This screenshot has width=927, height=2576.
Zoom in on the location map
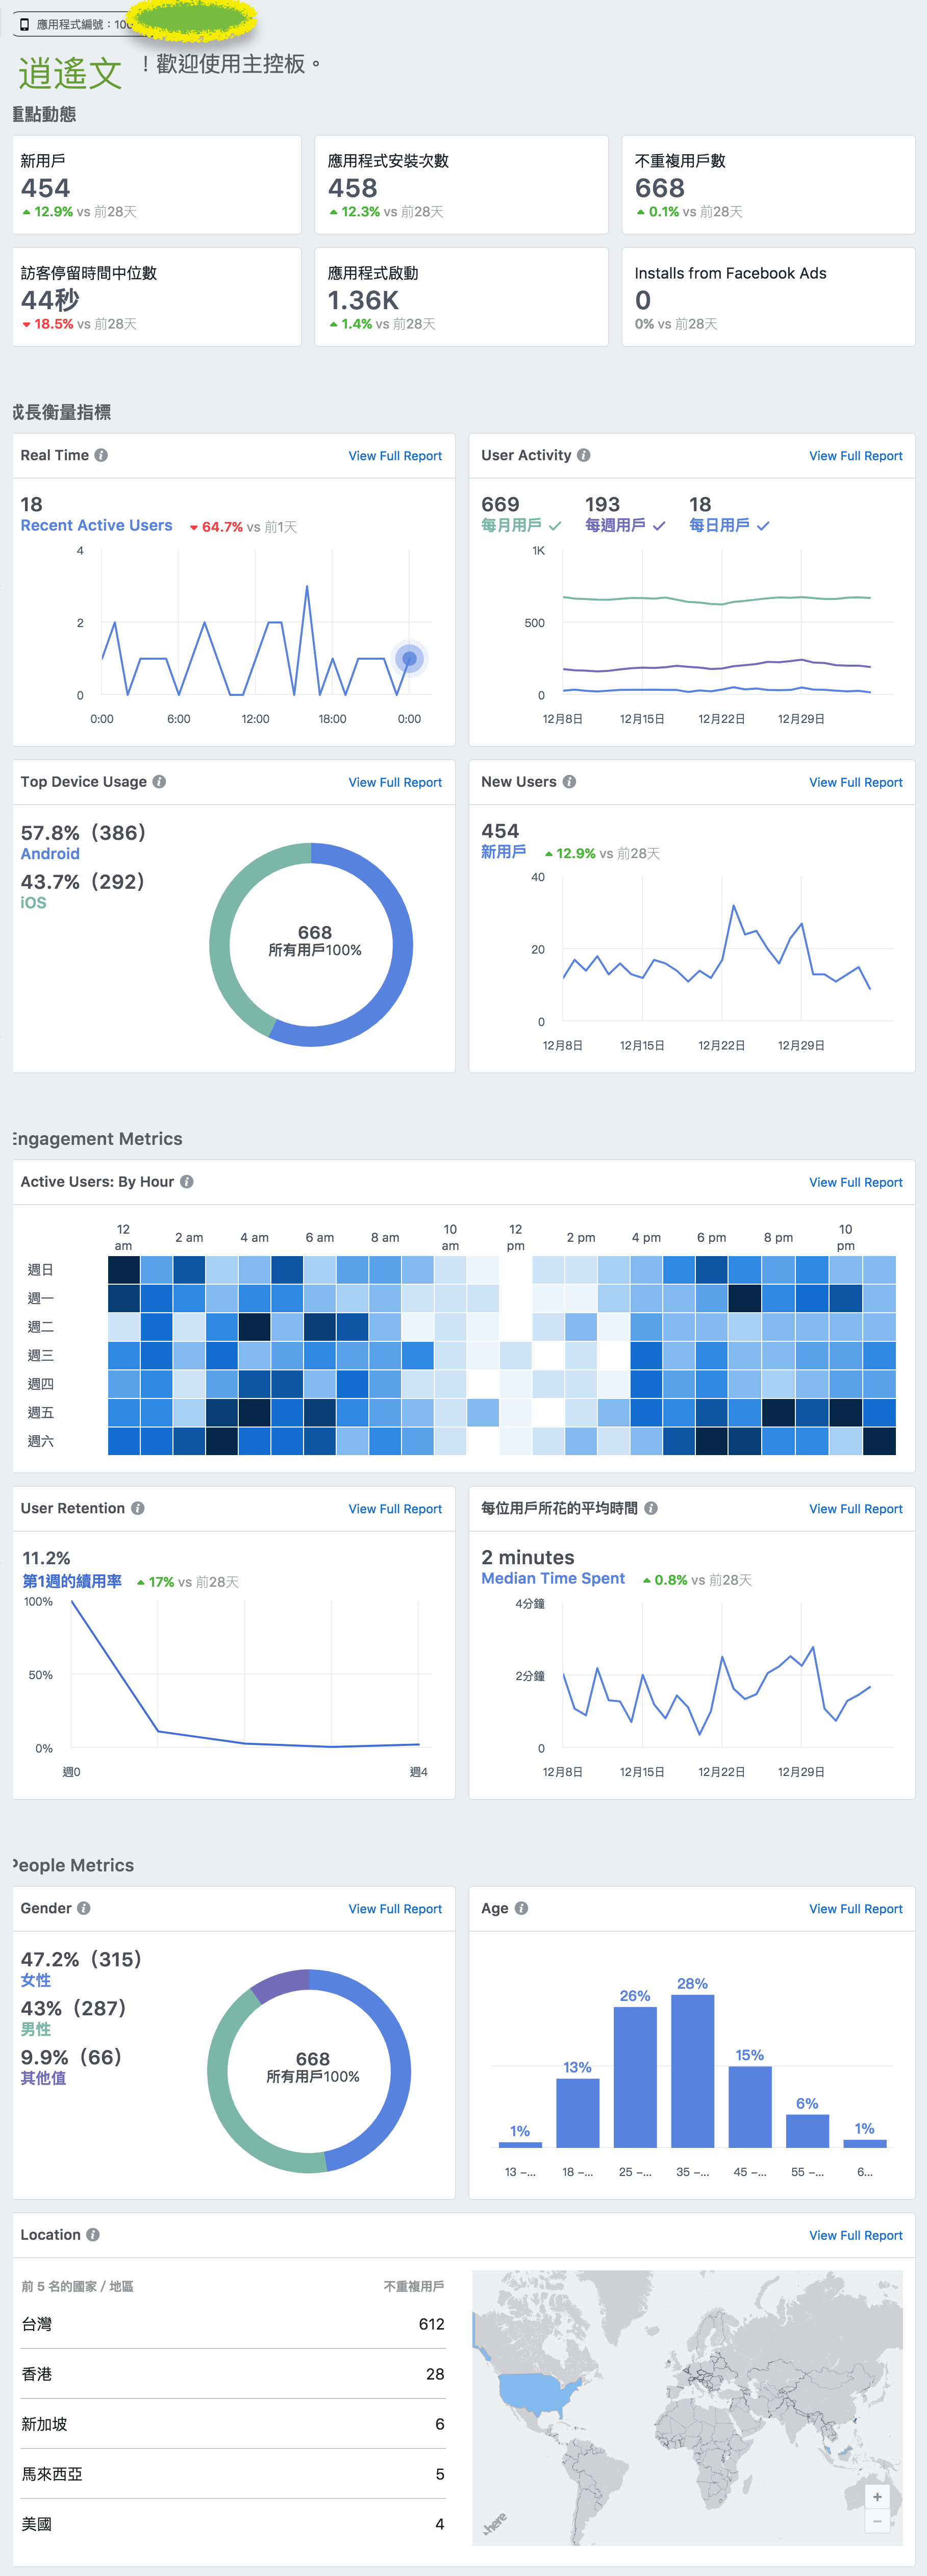877,2497
